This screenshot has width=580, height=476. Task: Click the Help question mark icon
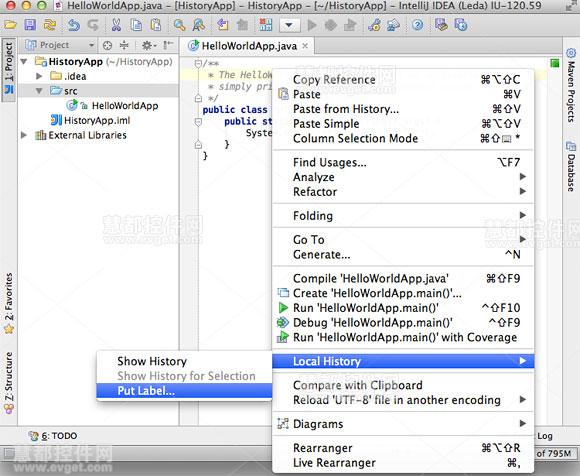tap(418, 25)
